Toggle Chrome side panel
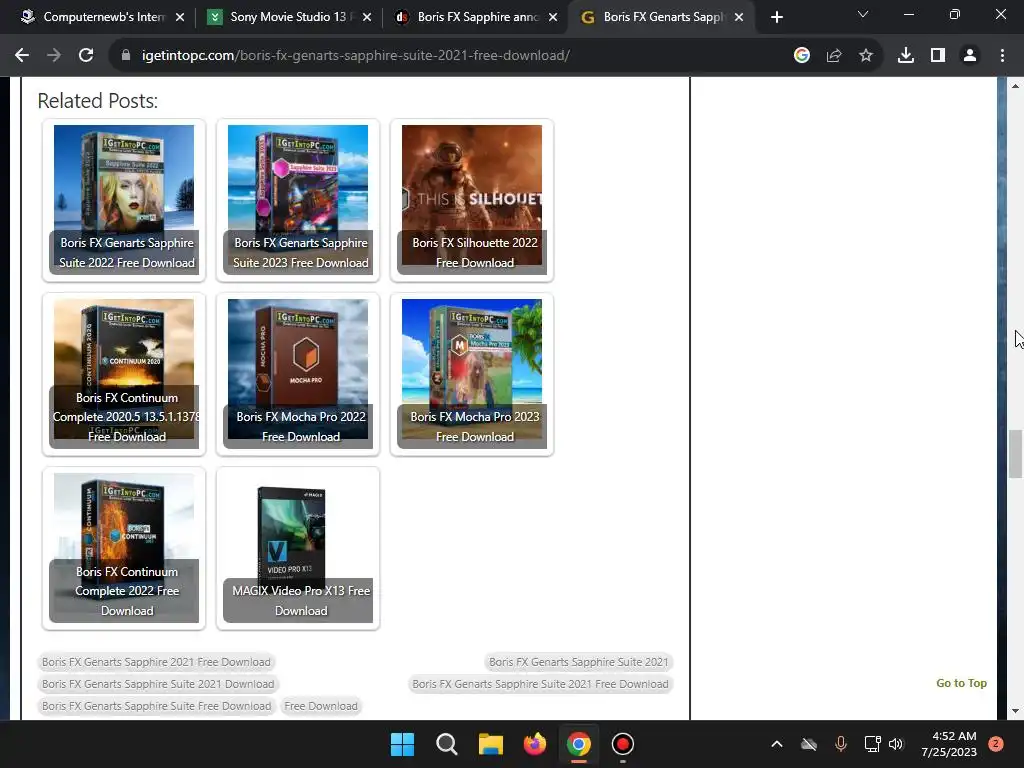This screenshot has height=768, width=1024. tap(938, 56)
